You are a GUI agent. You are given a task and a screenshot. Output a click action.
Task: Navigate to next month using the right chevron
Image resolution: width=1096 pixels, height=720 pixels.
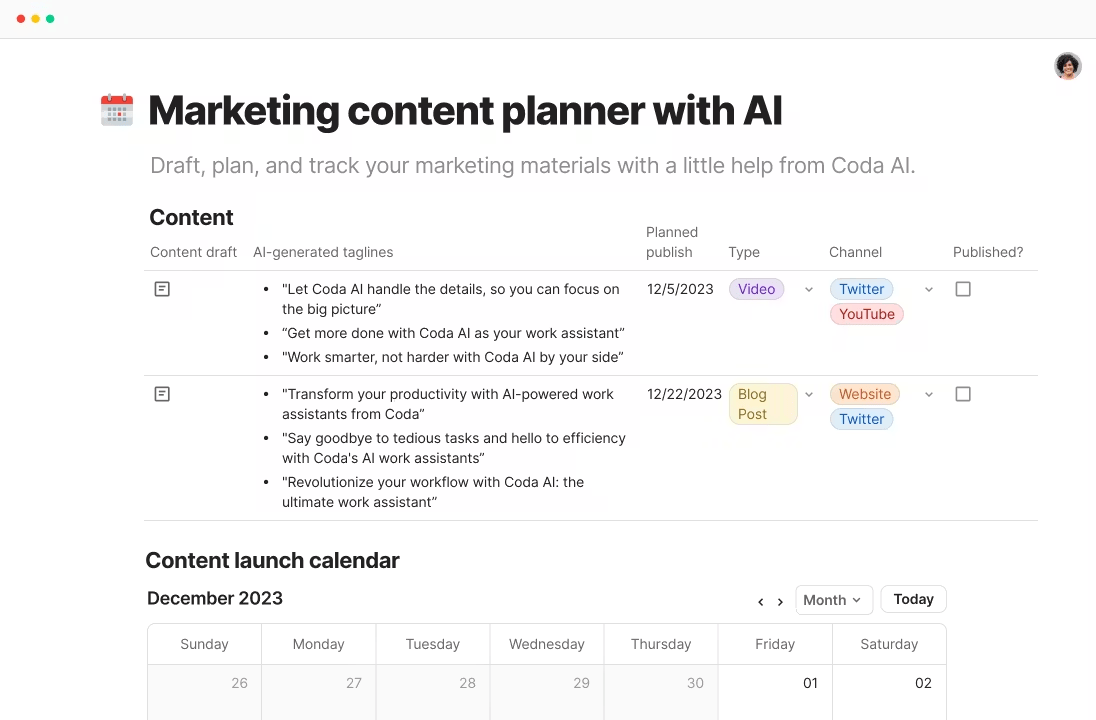780,601
